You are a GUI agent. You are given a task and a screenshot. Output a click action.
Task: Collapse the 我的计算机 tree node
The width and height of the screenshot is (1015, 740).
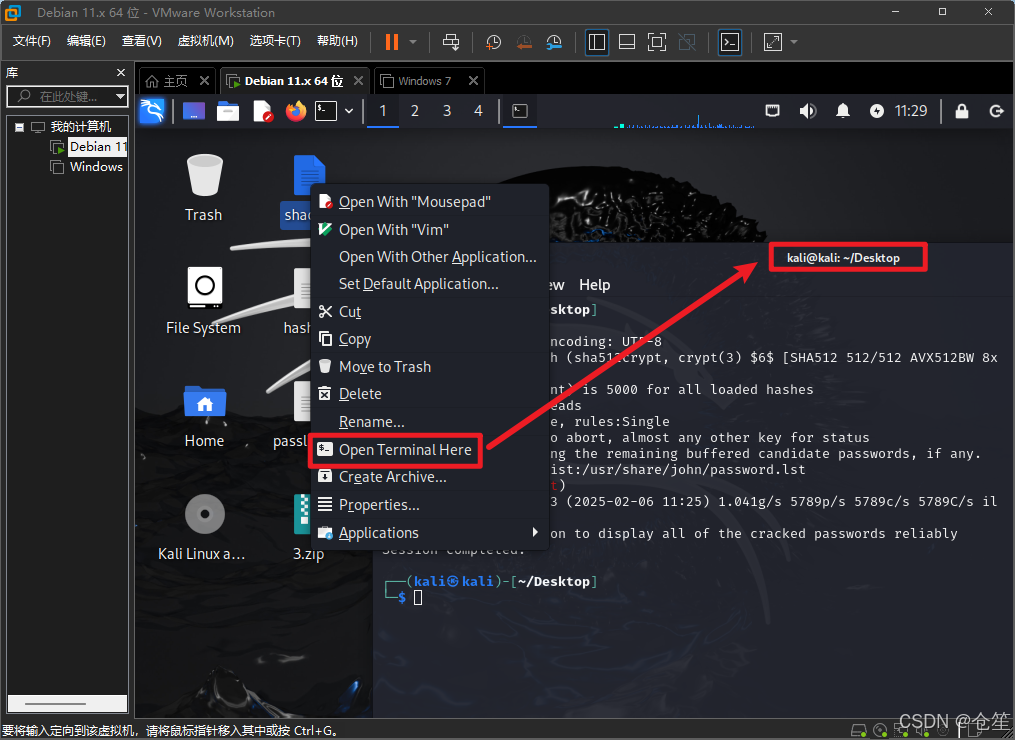pyautogui.click(x=19, y=127)
